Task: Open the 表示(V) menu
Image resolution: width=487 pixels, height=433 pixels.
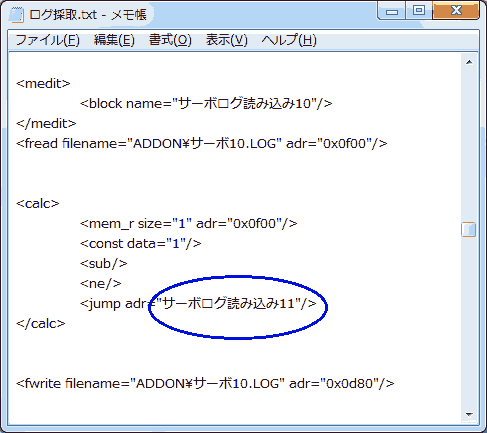Action: coord(227,40)
